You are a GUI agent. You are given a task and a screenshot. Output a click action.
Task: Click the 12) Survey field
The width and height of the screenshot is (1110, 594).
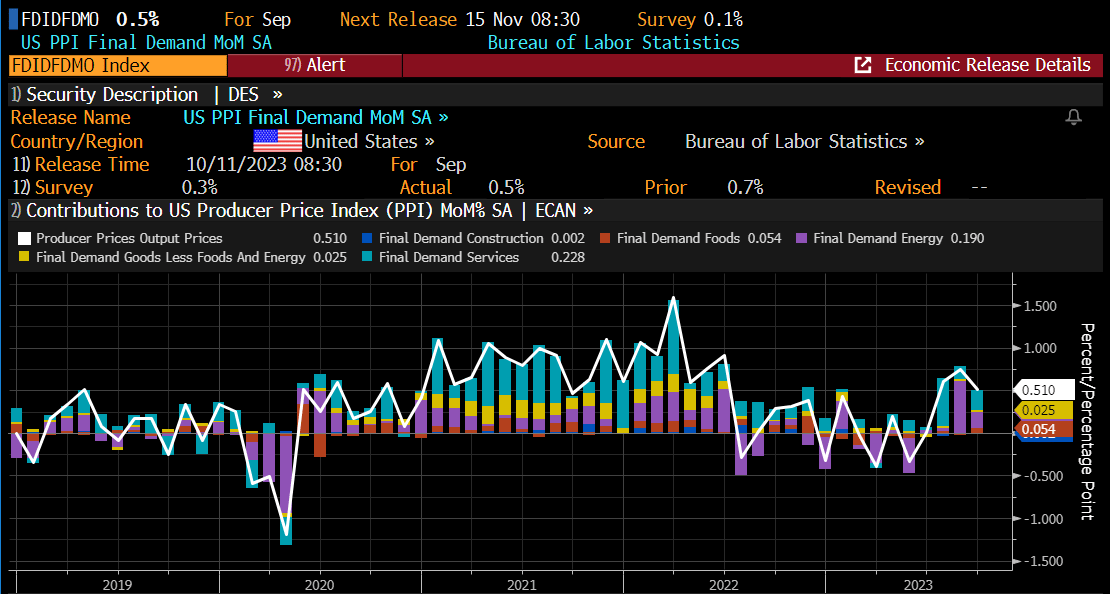coord(52,187)
